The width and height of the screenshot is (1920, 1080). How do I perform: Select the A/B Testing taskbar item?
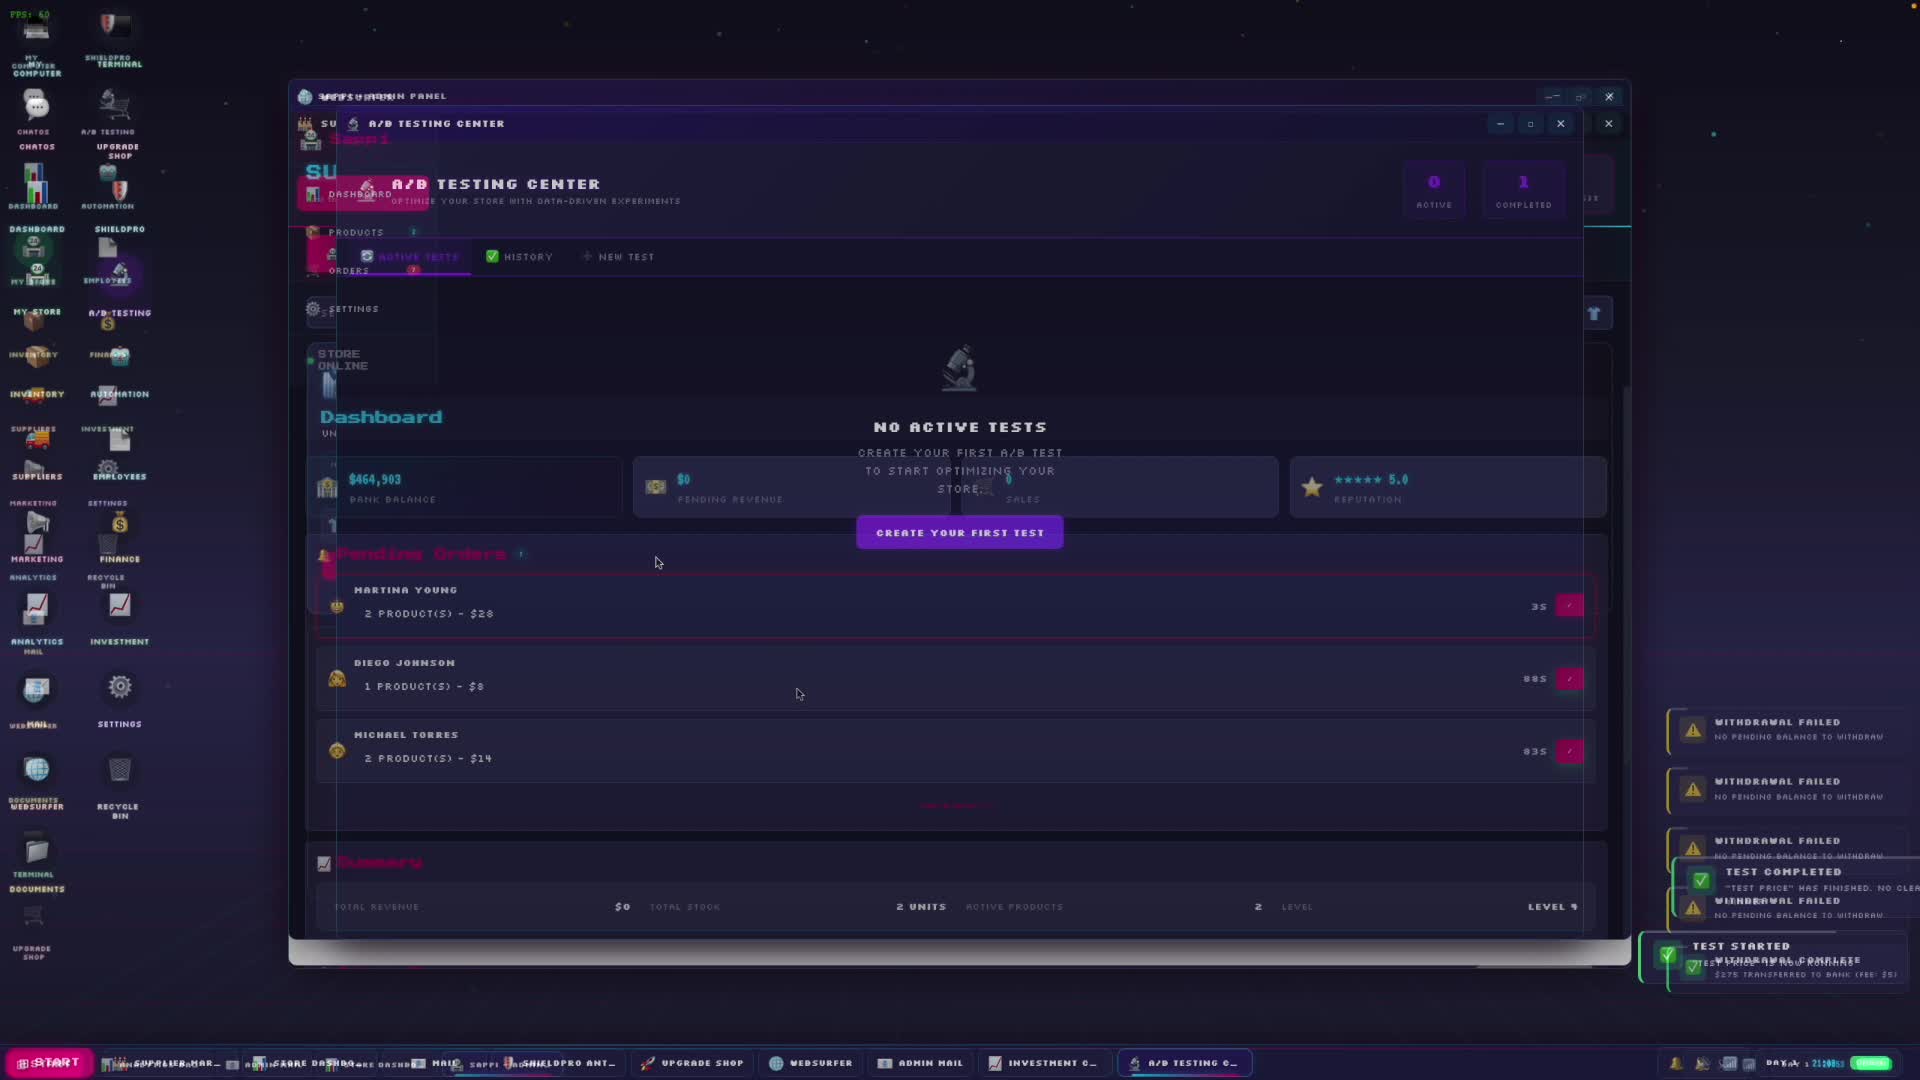1184,1063
